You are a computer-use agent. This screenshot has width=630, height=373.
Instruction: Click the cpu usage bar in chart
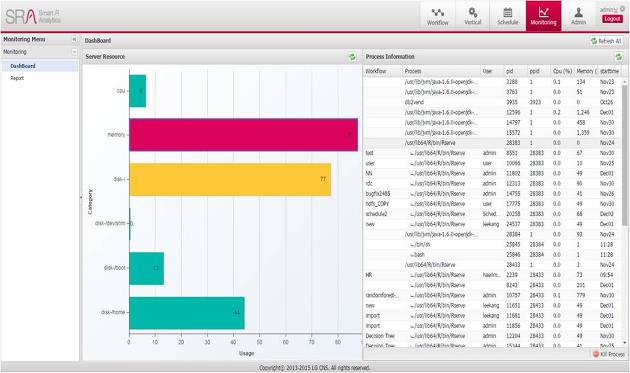pos(137,91)
